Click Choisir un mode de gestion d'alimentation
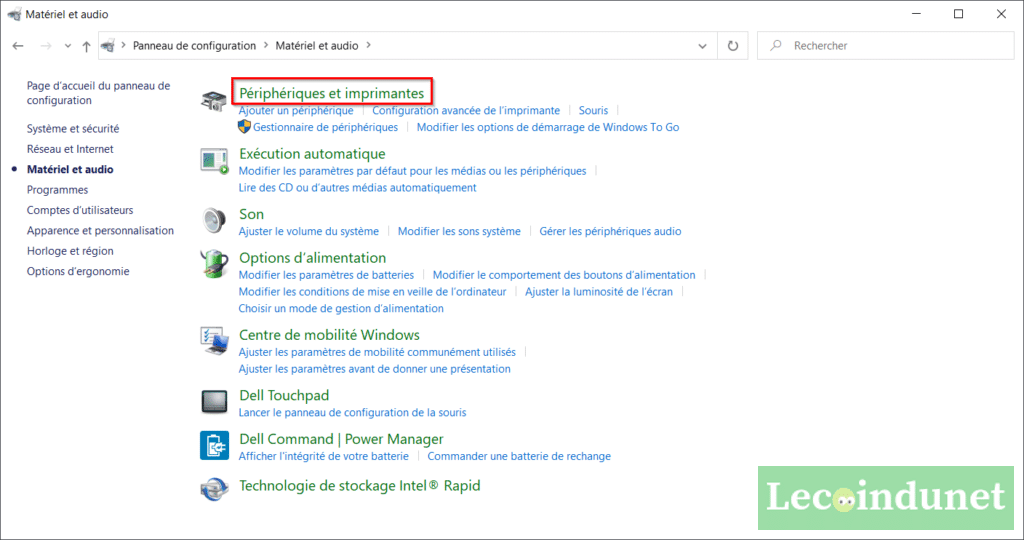This screenshot has width=1024, height=540. [x=341, y=309]
